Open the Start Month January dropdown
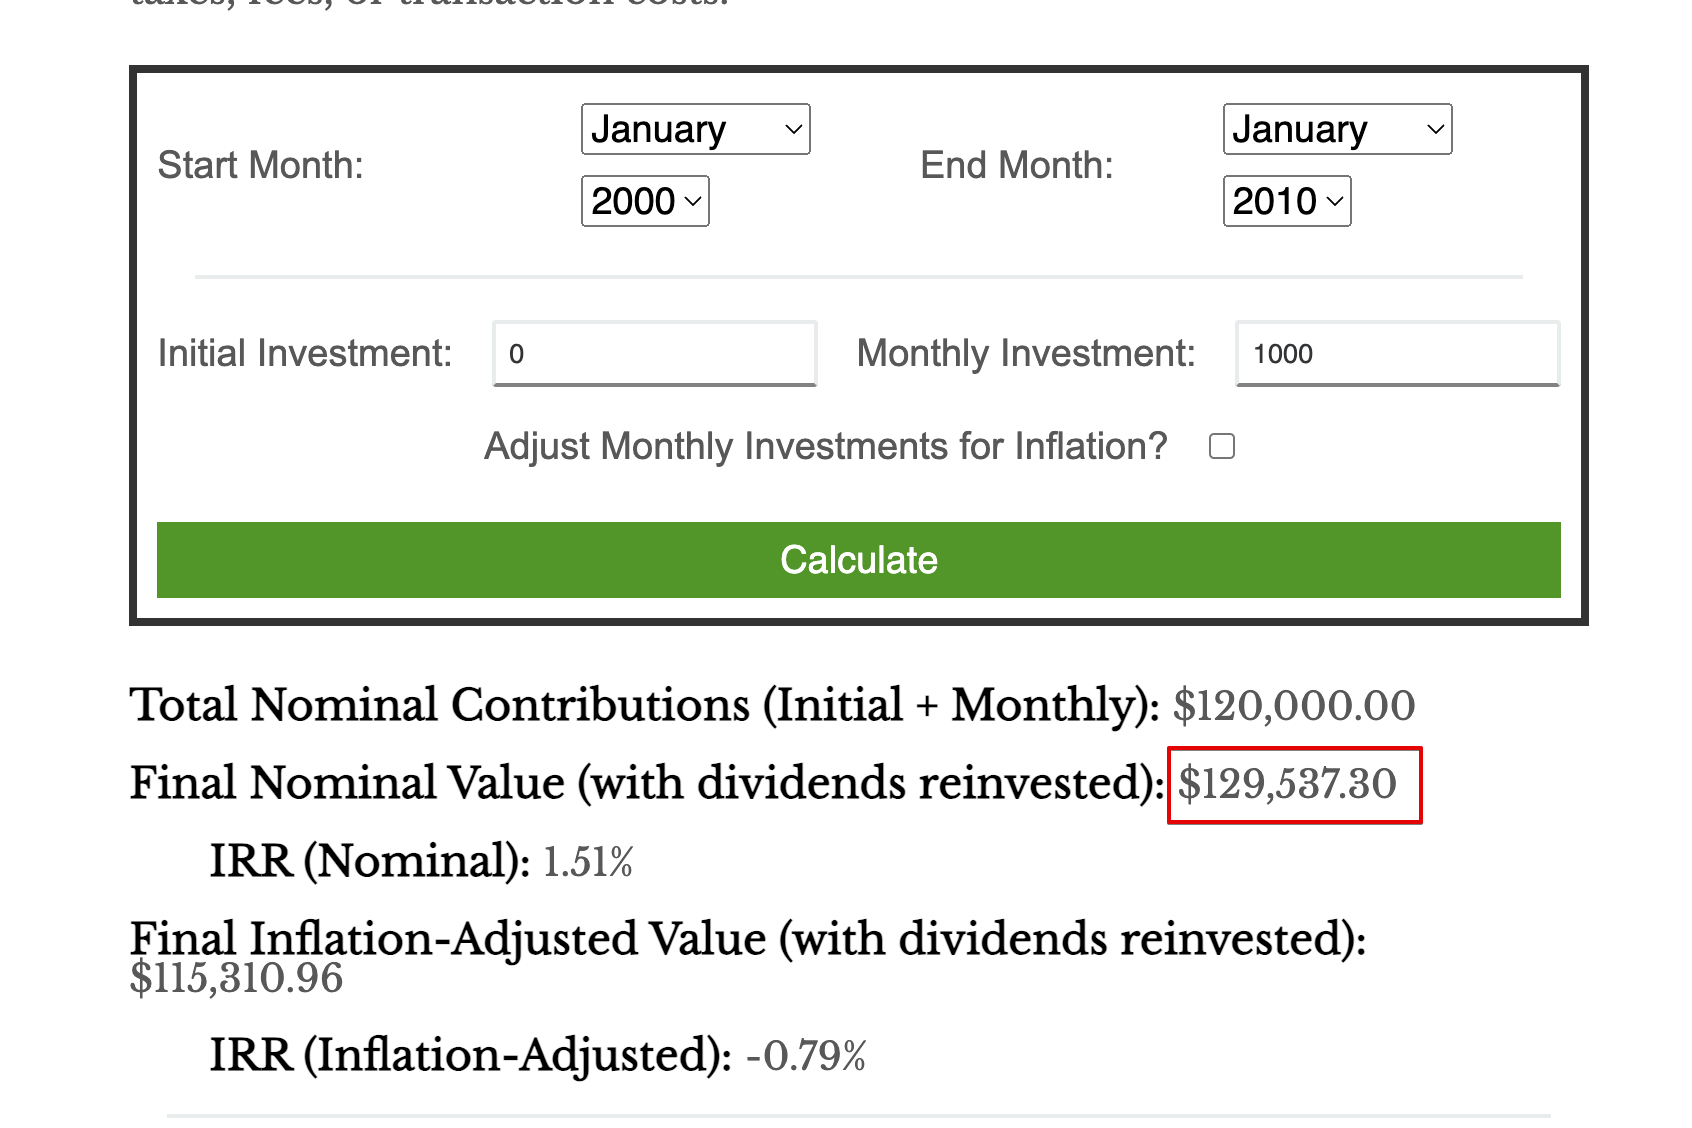This screenshot has width=1692, height=1128. (x=695, y=129)
